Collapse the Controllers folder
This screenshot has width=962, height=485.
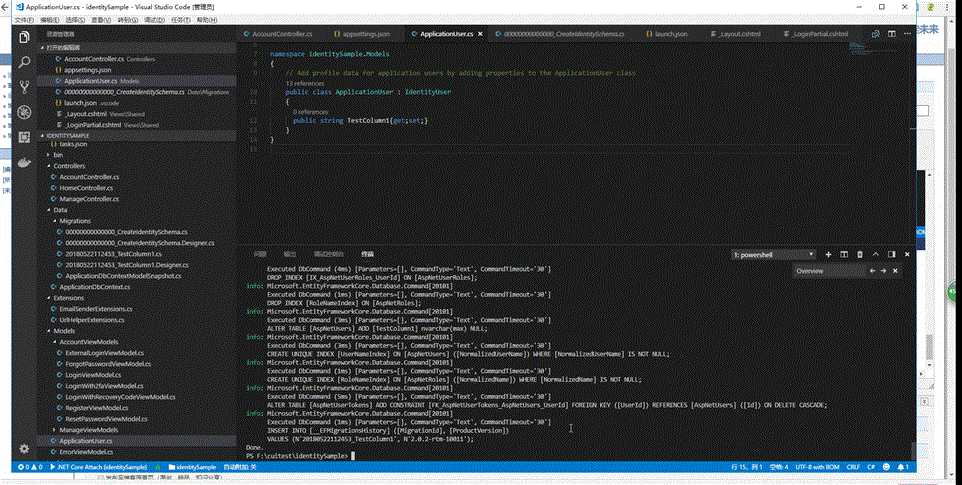click(x=69, y=166)
